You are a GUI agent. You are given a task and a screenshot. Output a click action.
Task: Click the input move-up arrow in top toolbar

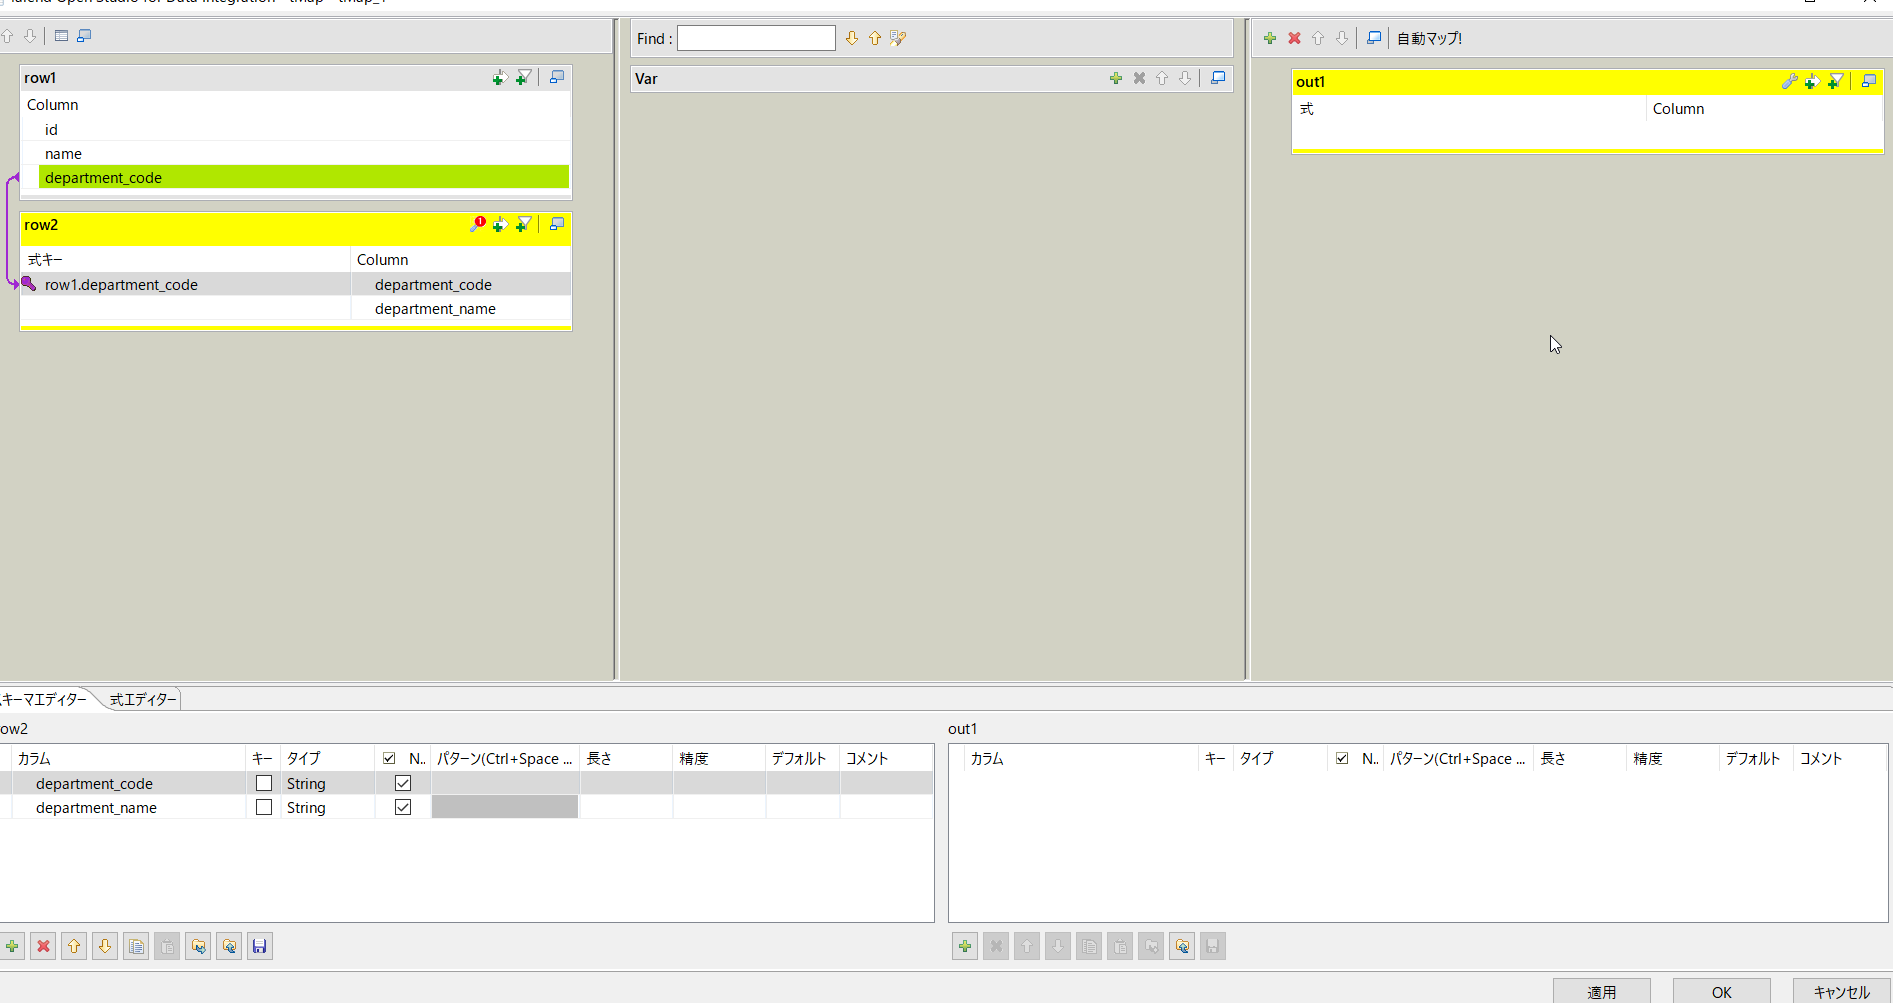(7, 36)
